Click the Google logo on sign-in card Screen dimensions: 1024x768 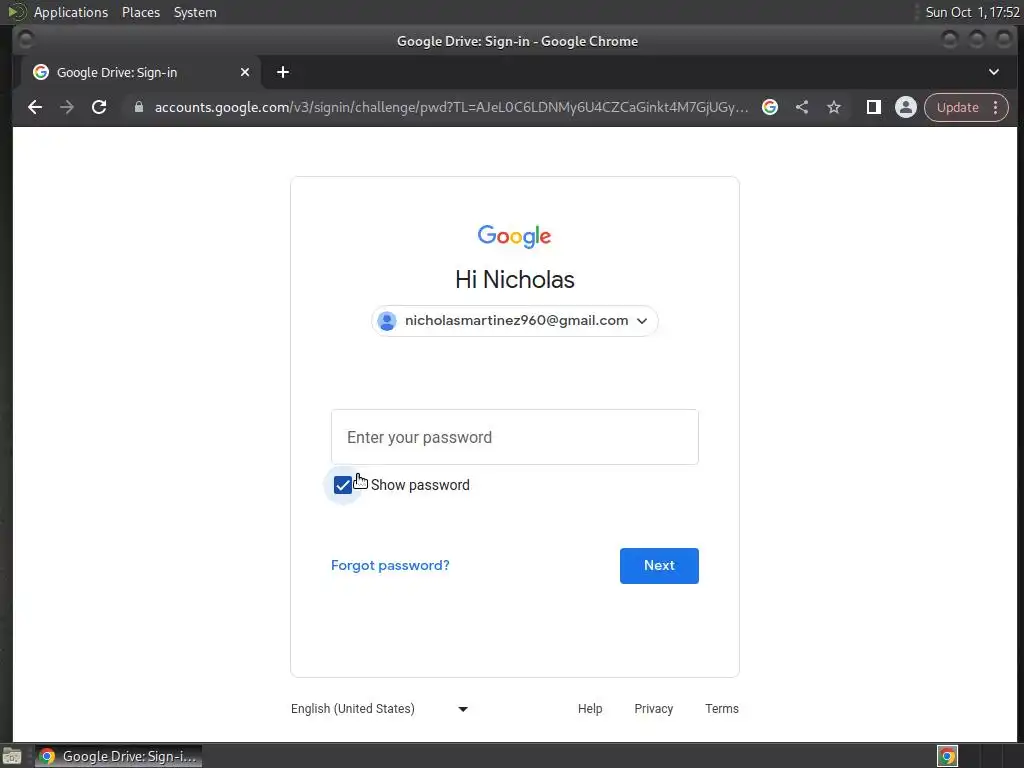[515, 236]
